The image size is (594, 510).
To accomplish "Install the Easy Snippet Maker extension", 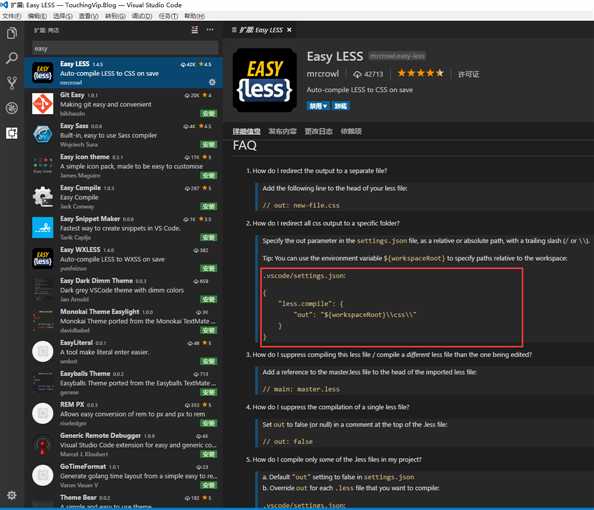I will click(209, 237).
